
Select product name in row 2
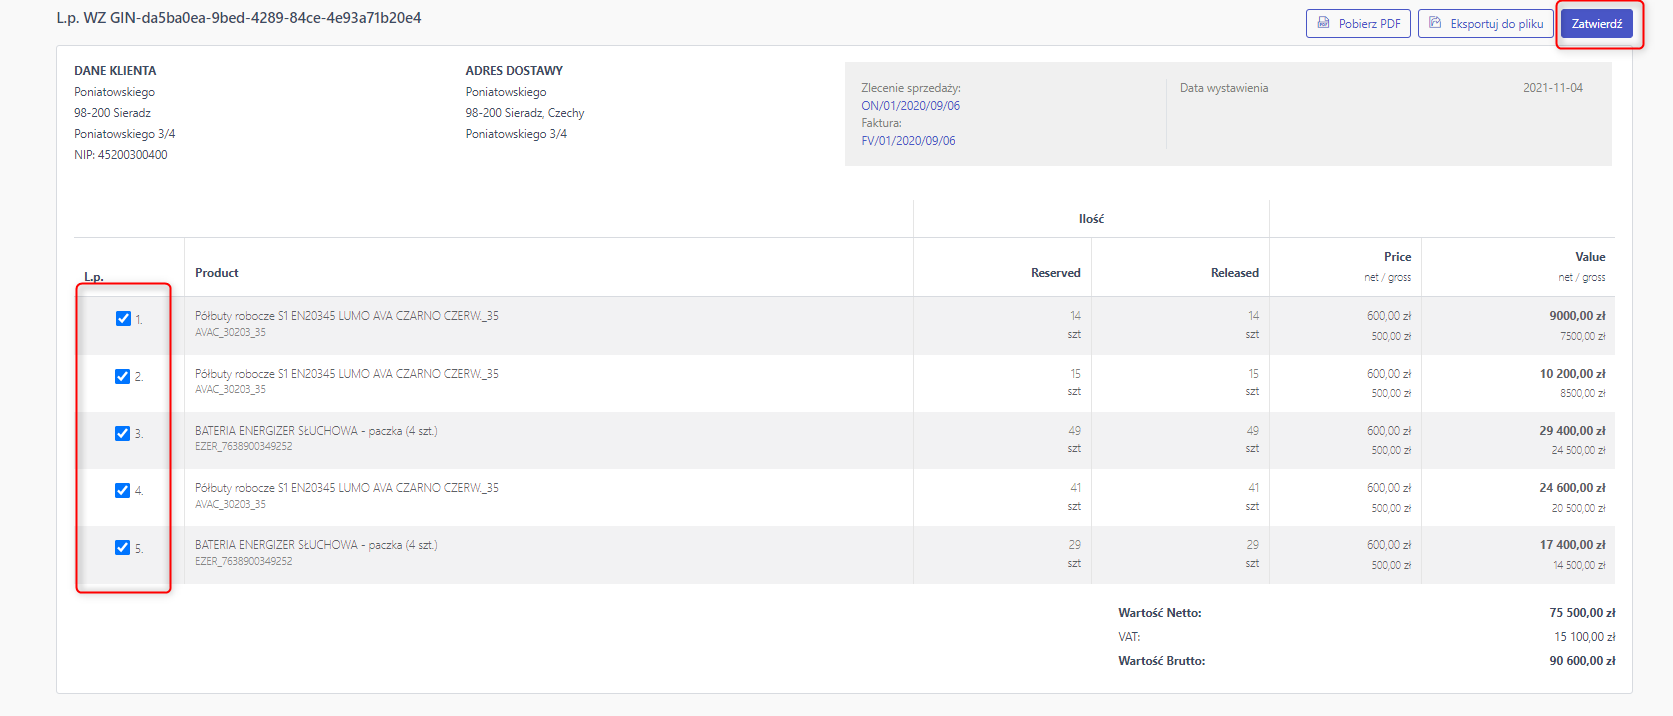(x=347, y=374)
